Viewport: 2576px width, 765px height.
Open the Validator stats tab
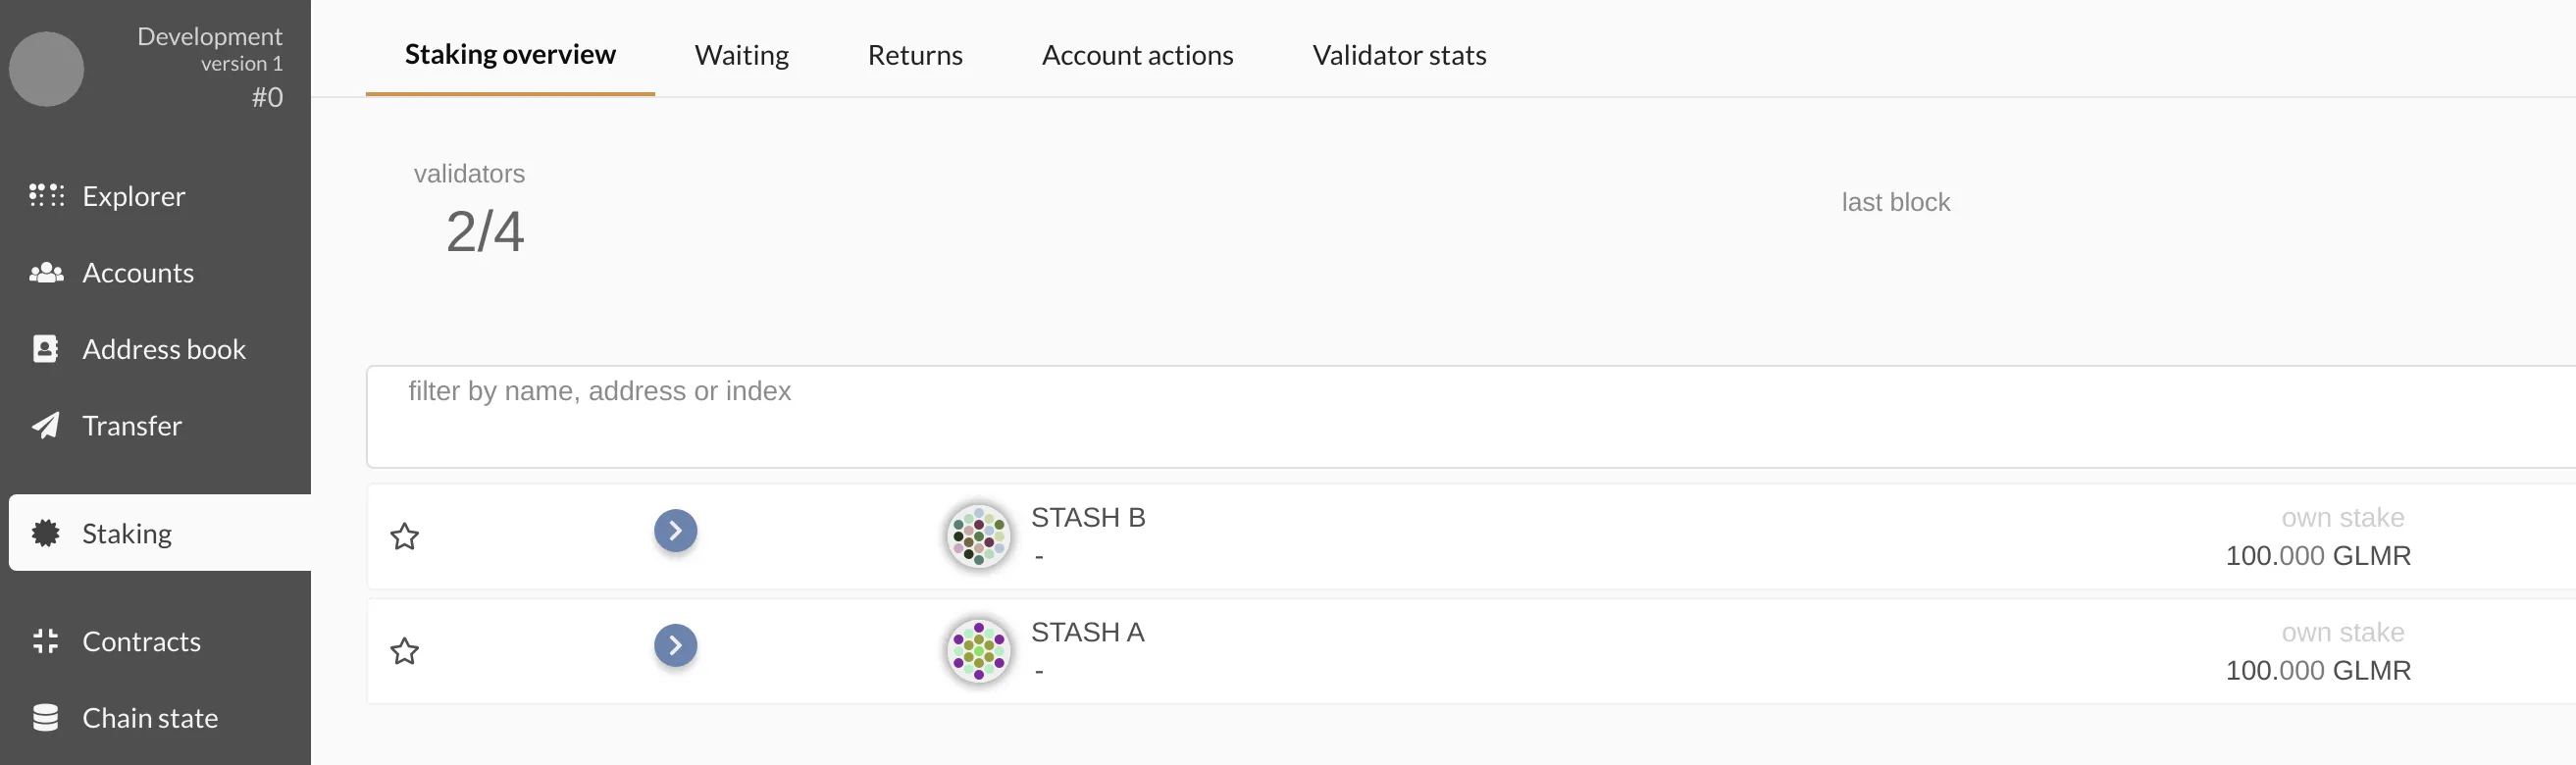[x=1399, y=55]
